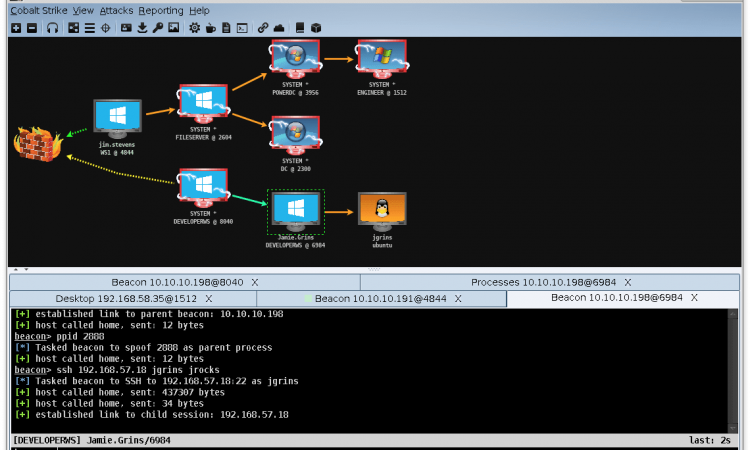Close the Beacon 10.10.10.198@8040 tab
The image size is (750, 450).
pos(255,283)
